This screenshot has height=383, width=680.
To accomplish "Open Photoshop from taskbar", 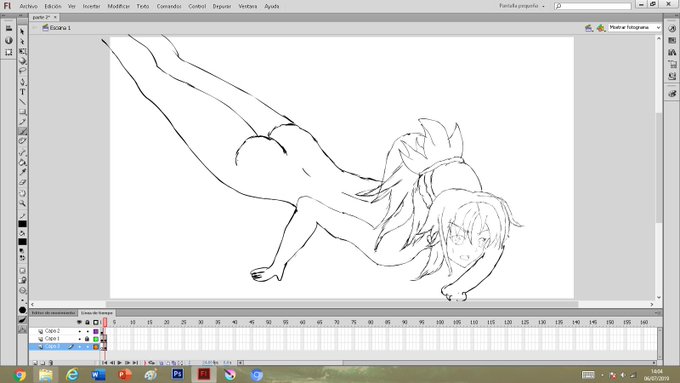I will pyautogui.click(x=177, y=374).
